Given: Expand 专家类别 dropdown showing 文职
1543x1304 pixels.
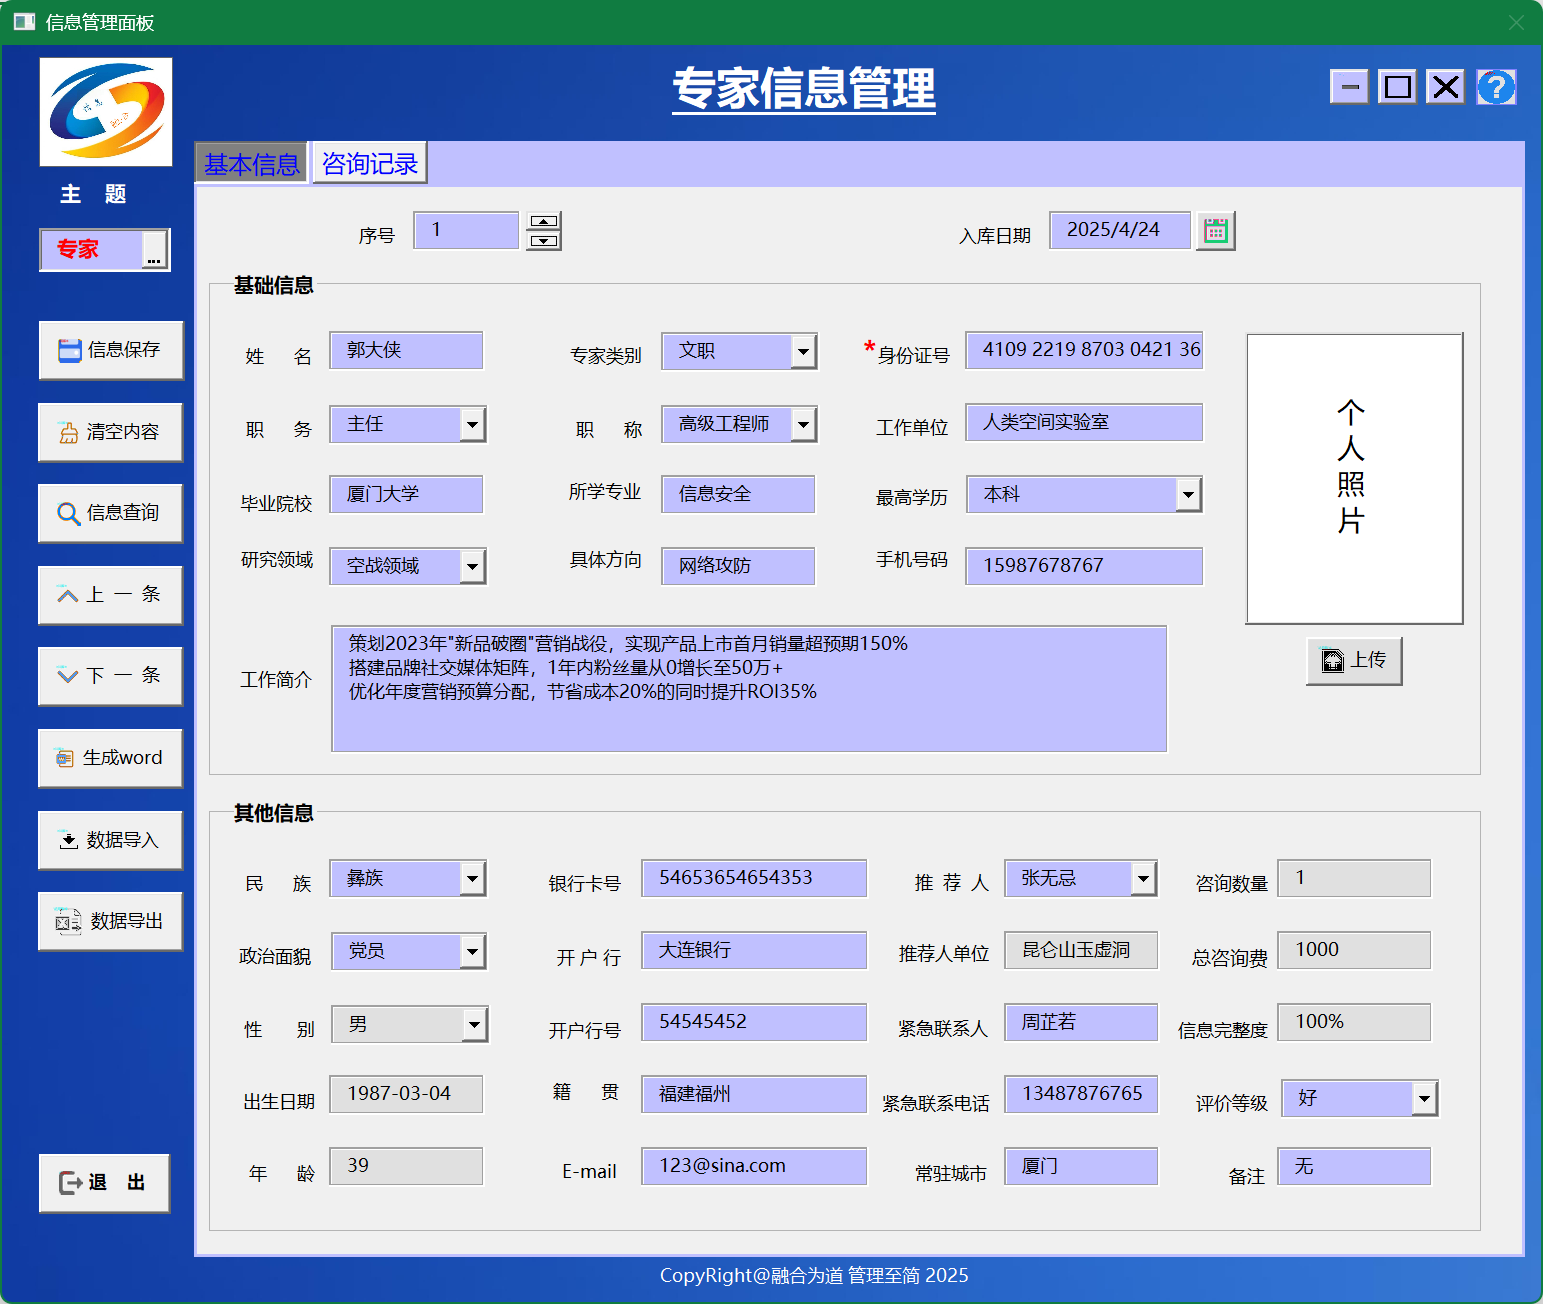Looking at the screenshot, I should (803, 351).
